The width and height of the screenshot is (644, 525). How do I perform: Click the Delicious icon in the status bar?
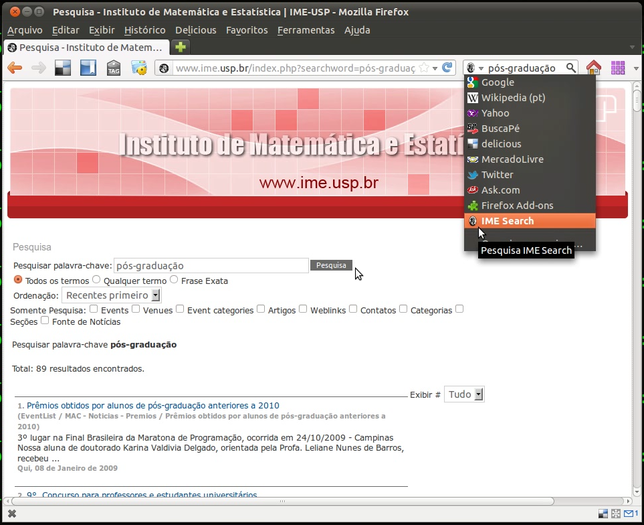pos(603,513)
